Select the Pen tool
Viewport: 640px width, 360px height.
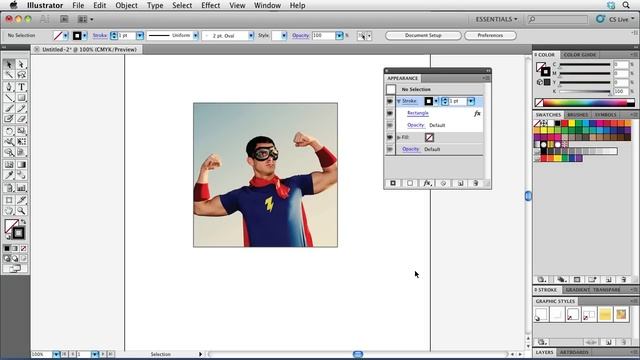(9, 87)
